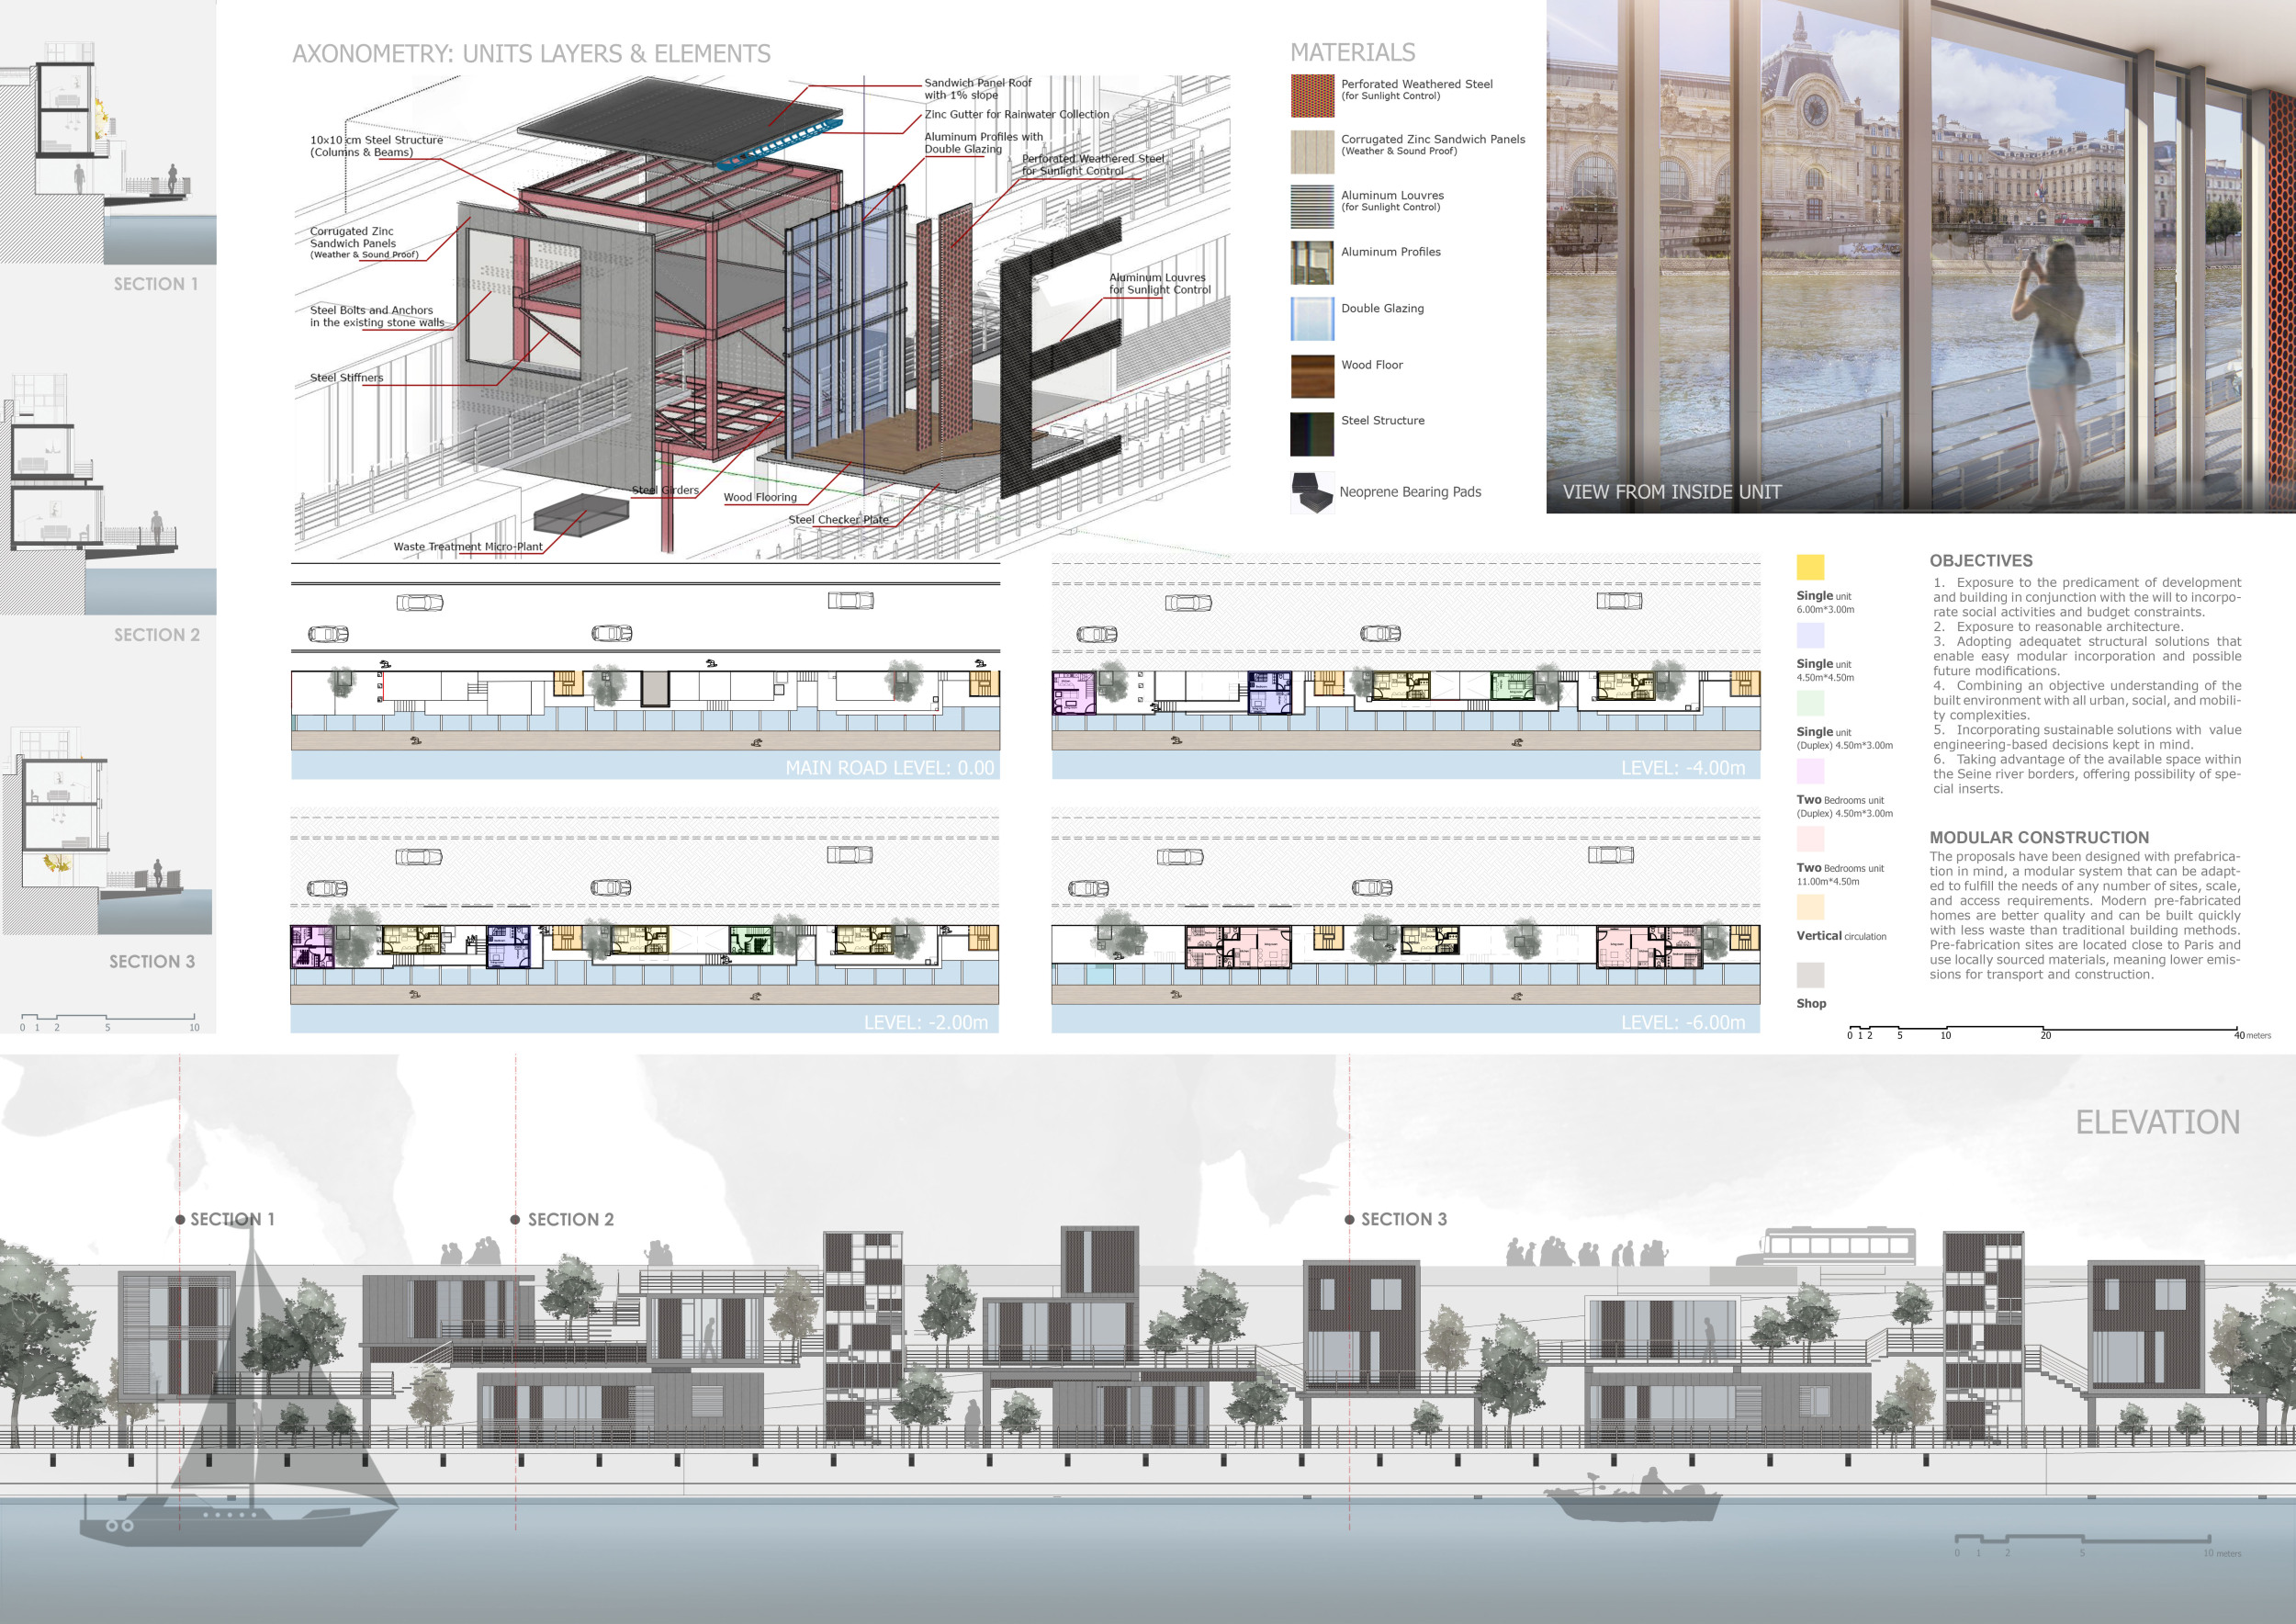Image resolution: width=2296 pixels, height=1624 pixels.
Task: Click the Waste Treatment Micro-Plant box
Action: click(580, 514)
